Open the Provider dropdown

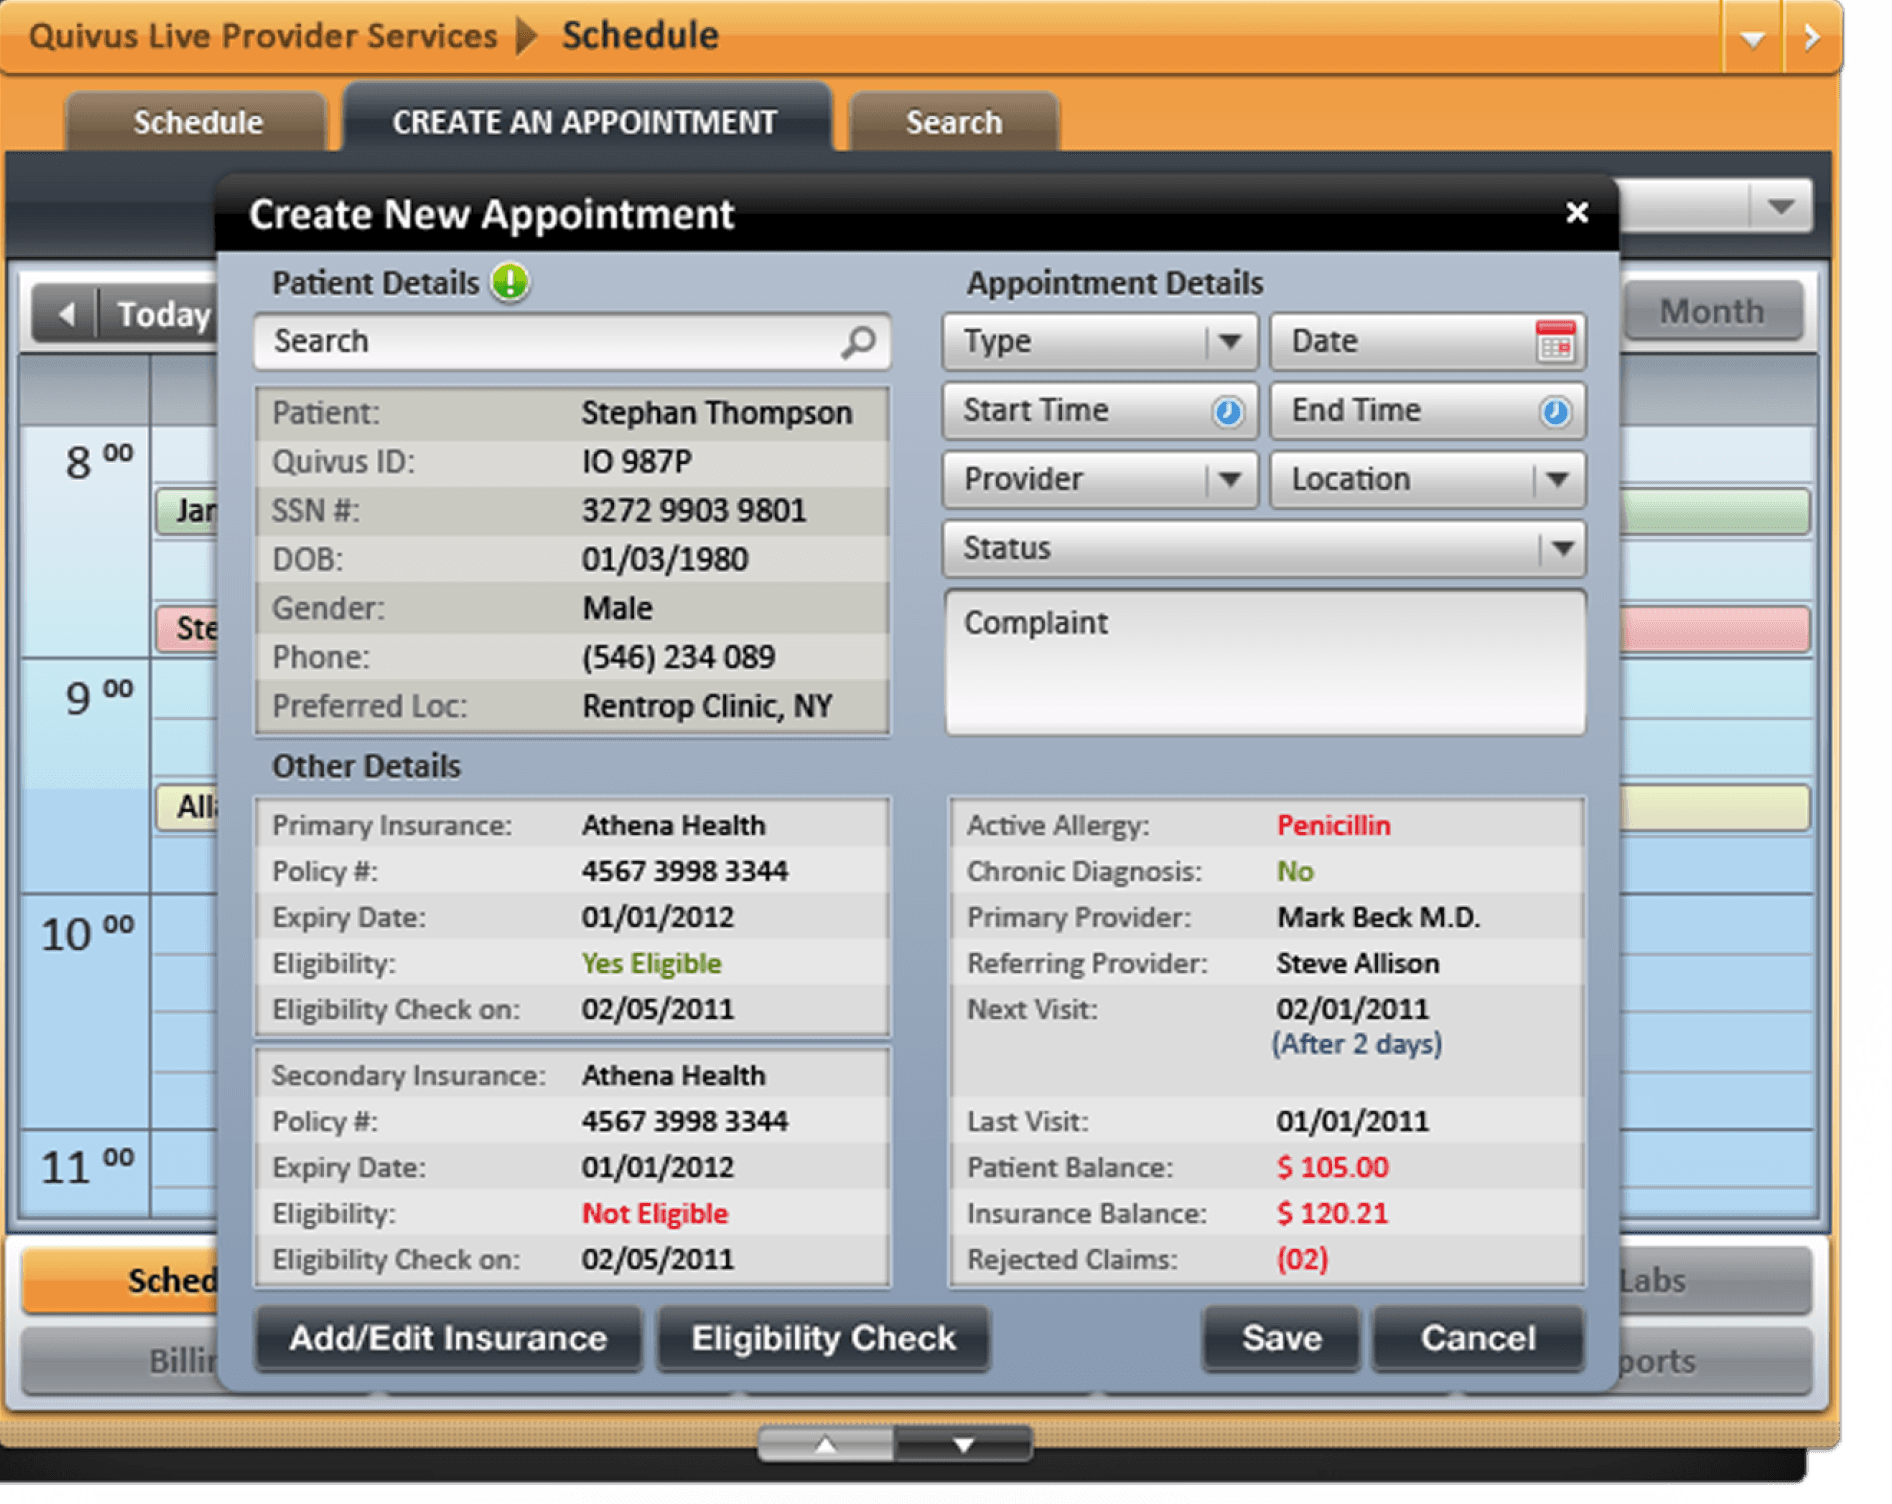pyautogui.click(x=1230, y=479)
